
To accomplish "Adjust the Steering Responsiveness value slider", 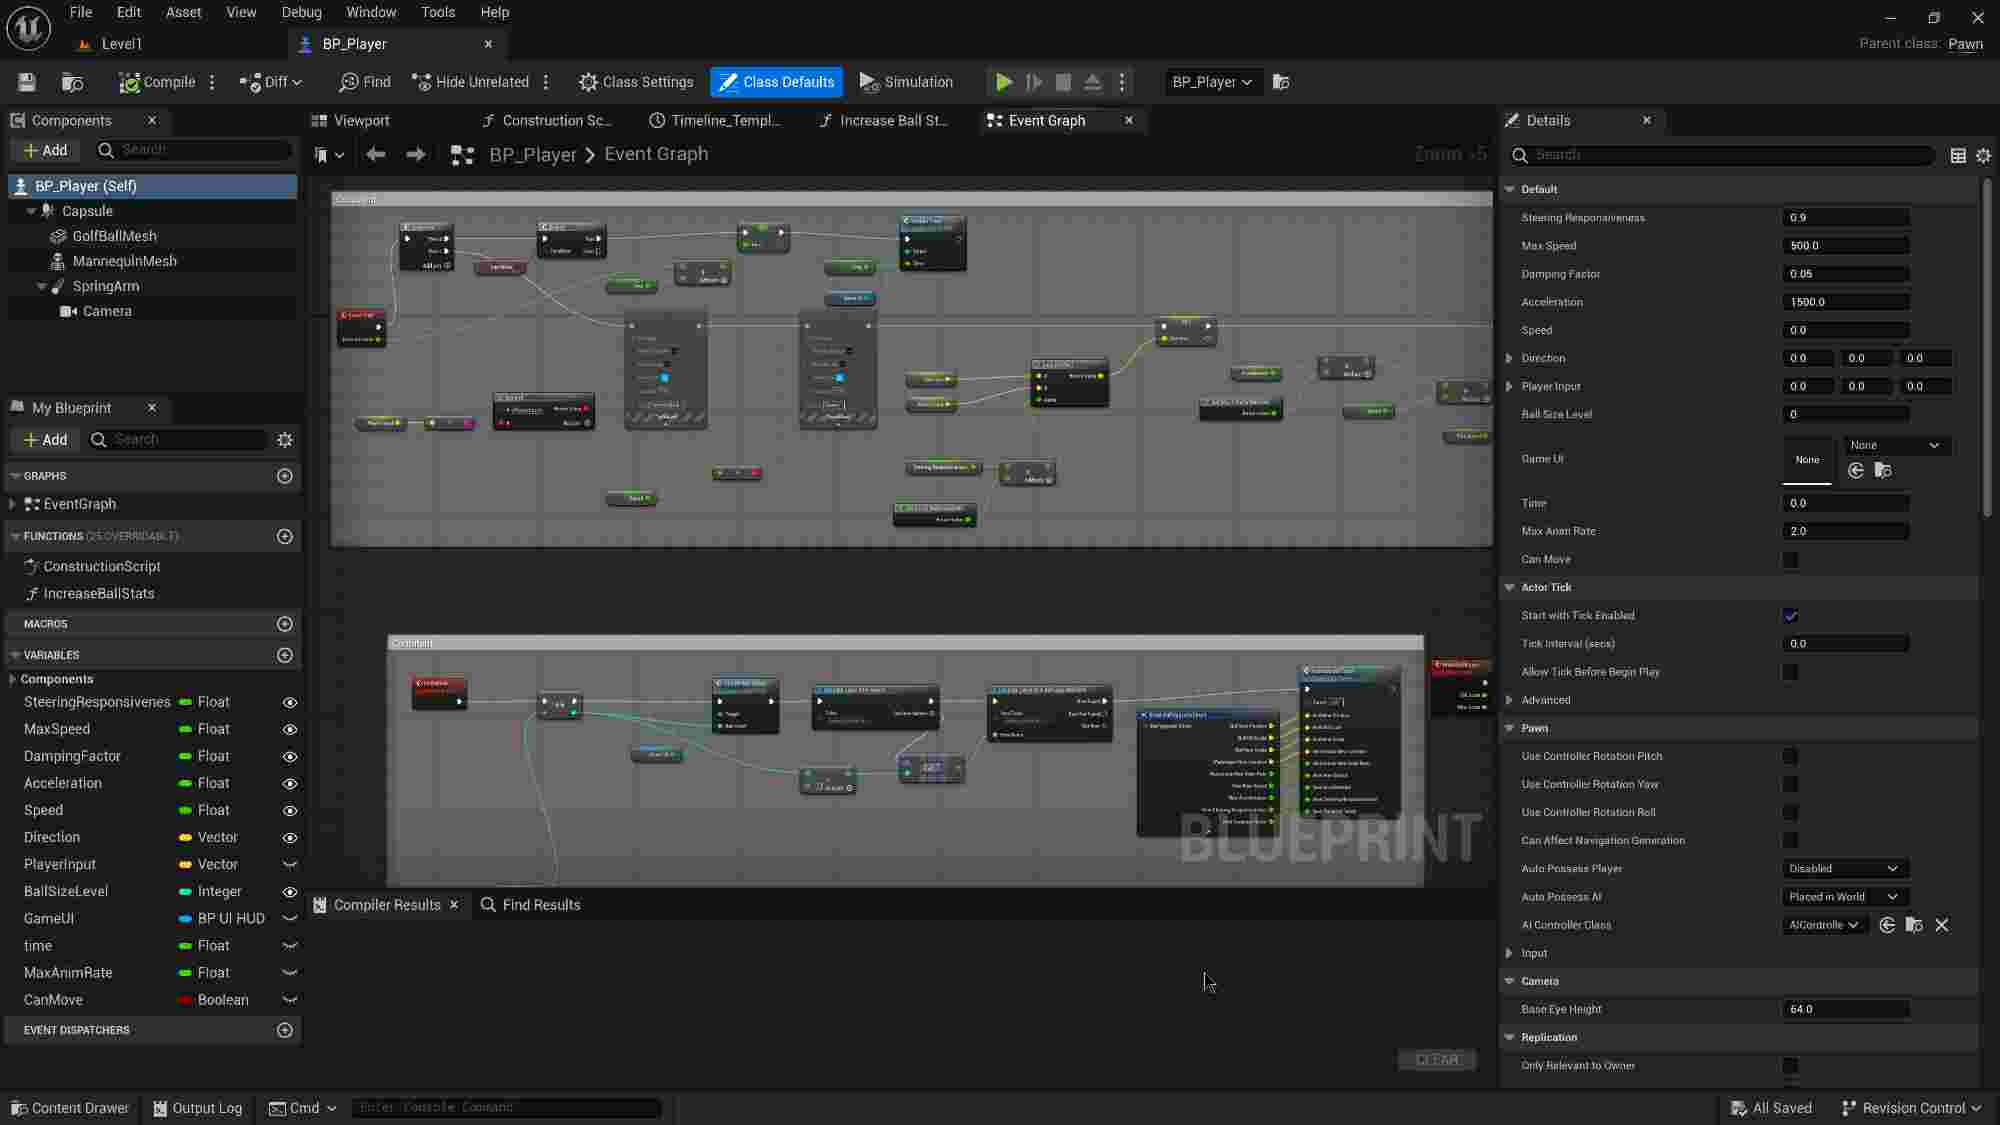I will [1846, 217].
